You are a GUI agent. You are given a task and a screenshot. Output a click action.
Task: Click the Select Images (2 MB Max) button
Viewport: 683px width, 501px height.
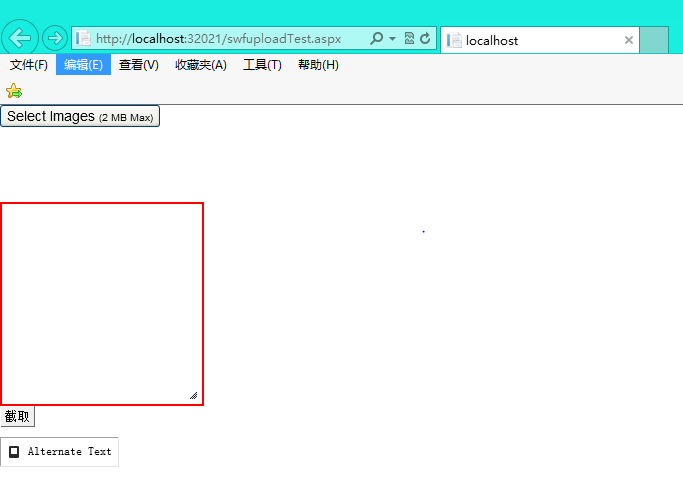point(80,116)
